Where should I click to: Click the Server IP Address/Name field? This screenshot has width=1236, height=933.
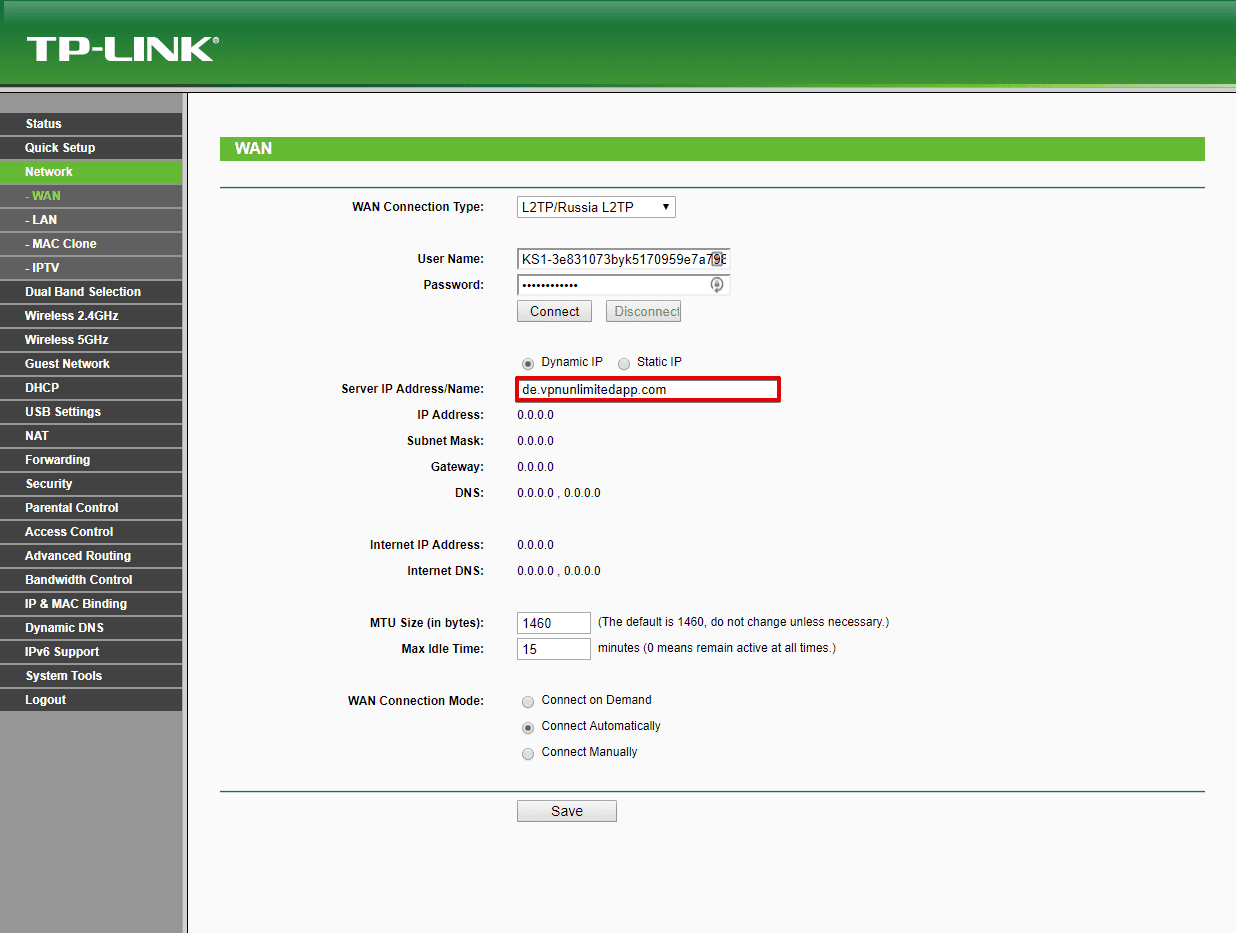647,390
